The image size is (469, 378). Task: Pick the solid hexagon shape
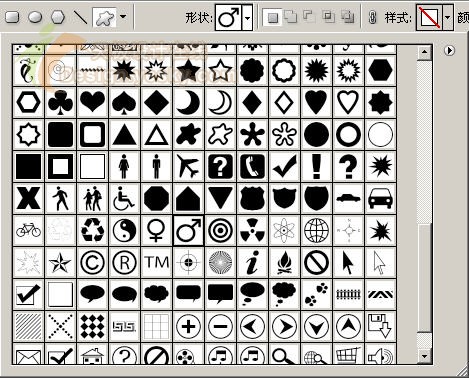point(380,70)
